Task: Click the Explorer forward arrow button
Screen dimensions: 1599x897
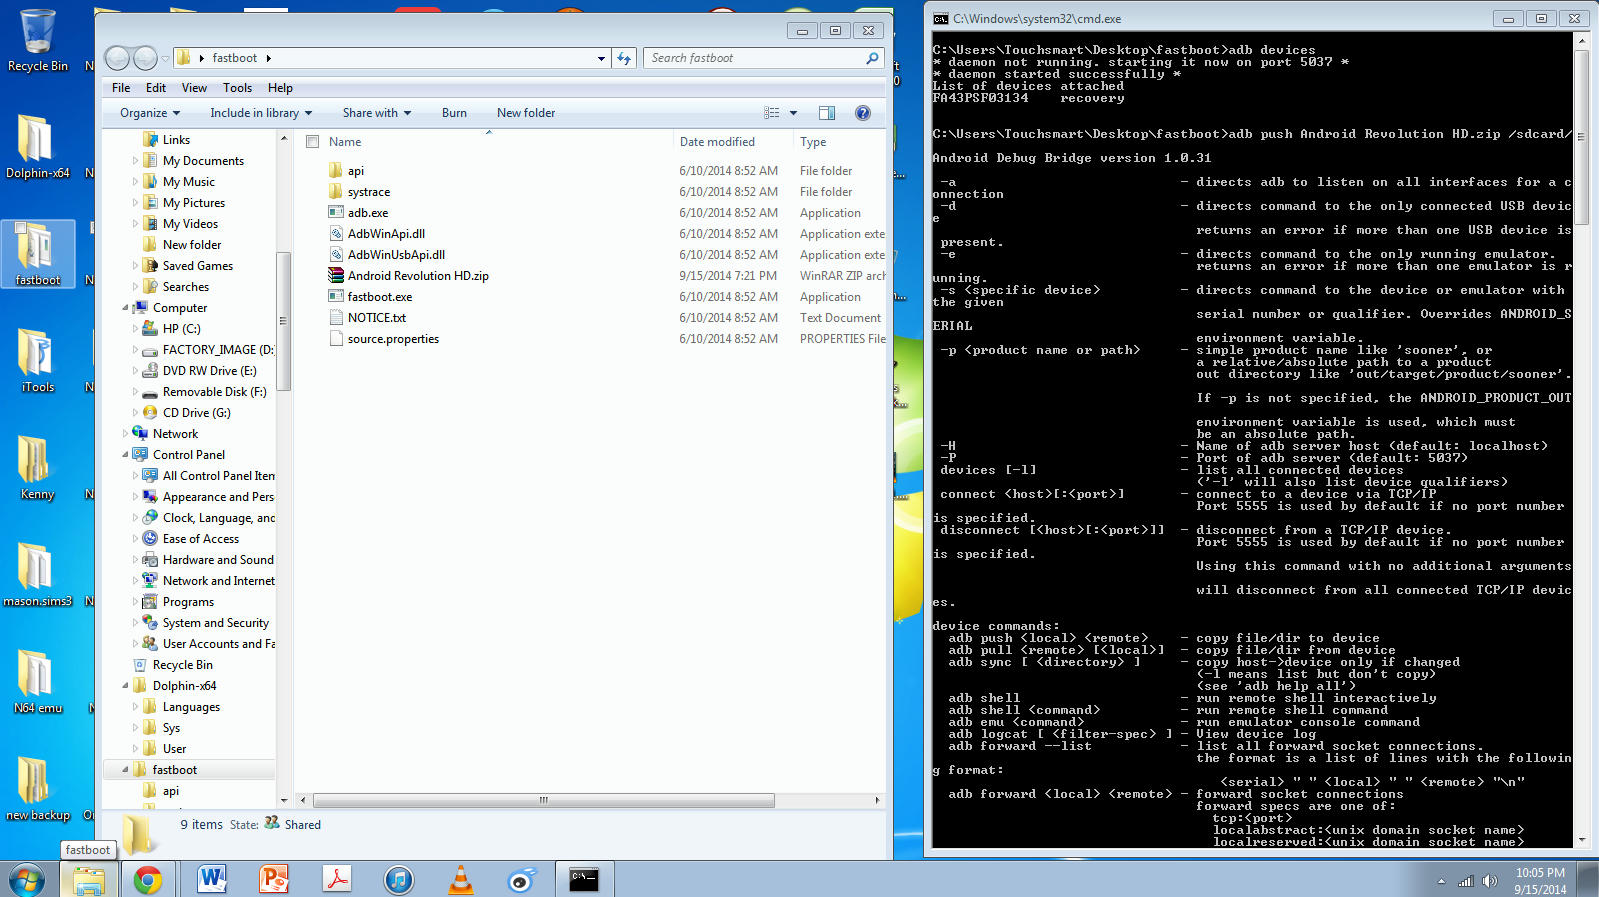Action: (x=145, y=58)
